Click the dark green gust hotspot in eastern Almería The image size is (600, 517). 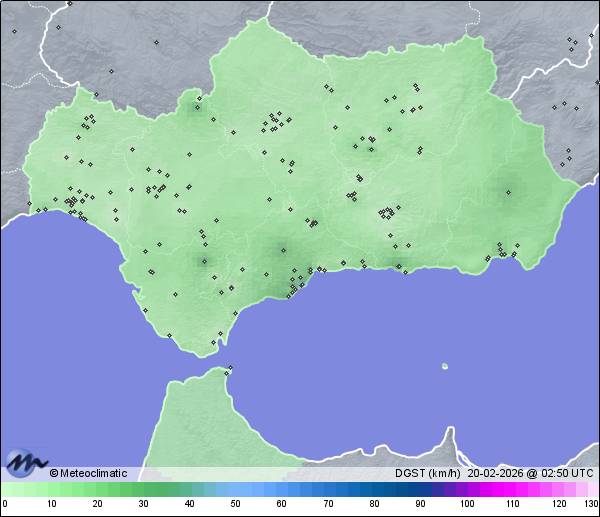(x=507, y=191)
